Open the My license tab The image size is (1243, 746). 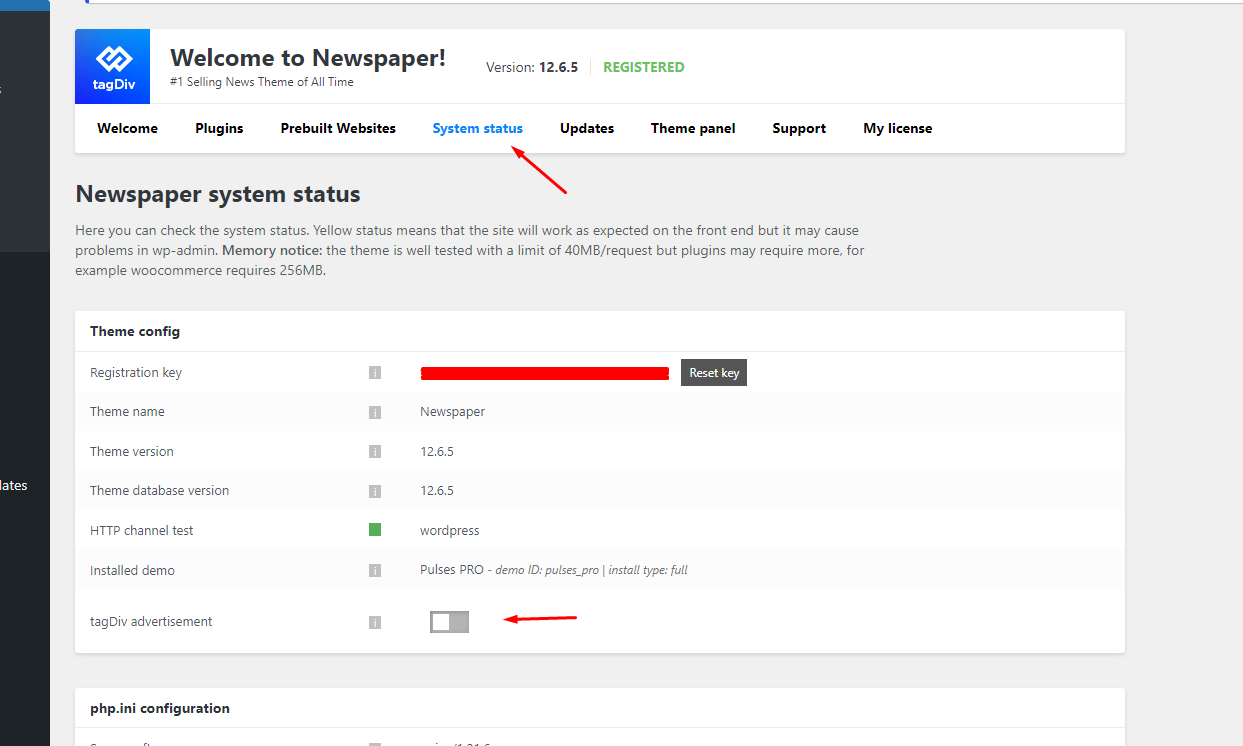coord(898,128)
